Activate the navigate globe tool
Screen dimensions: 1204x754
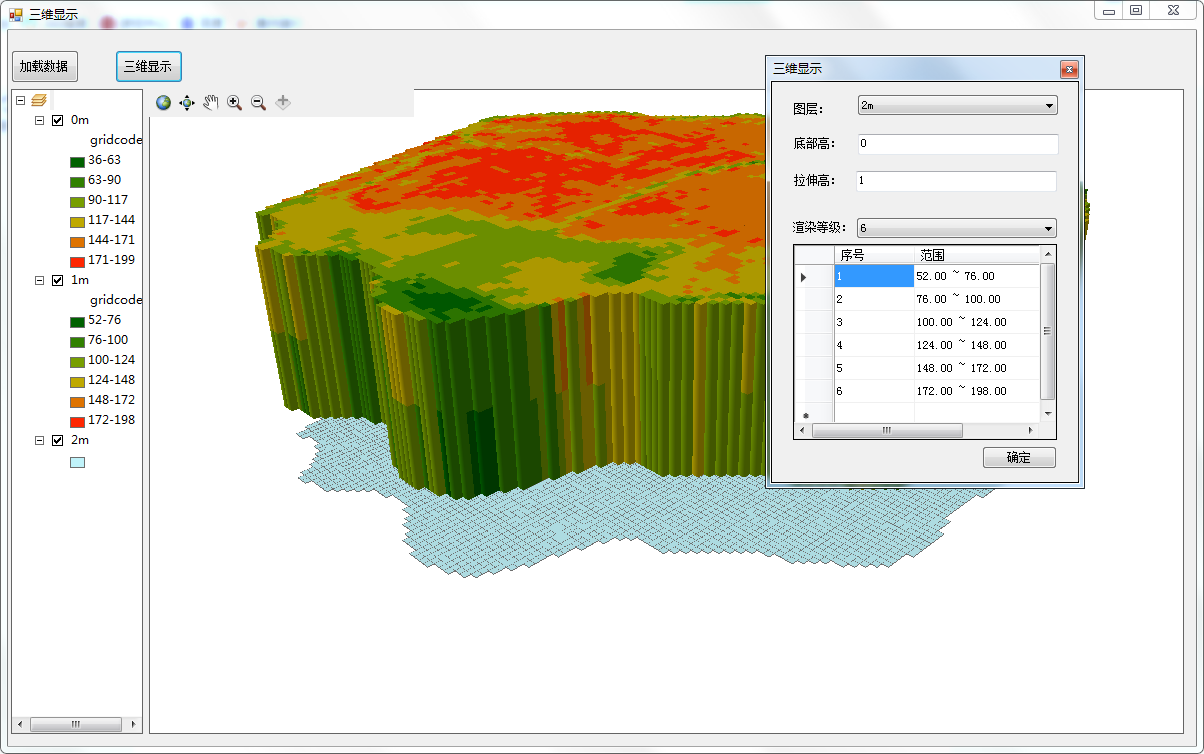[x=186, y=102]
